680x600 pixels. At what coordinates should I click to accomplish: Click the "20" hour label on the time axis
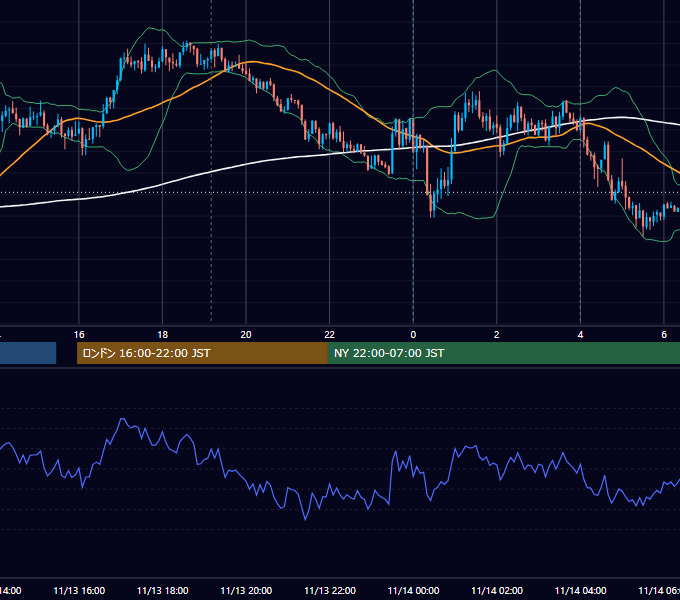point(246,335)
